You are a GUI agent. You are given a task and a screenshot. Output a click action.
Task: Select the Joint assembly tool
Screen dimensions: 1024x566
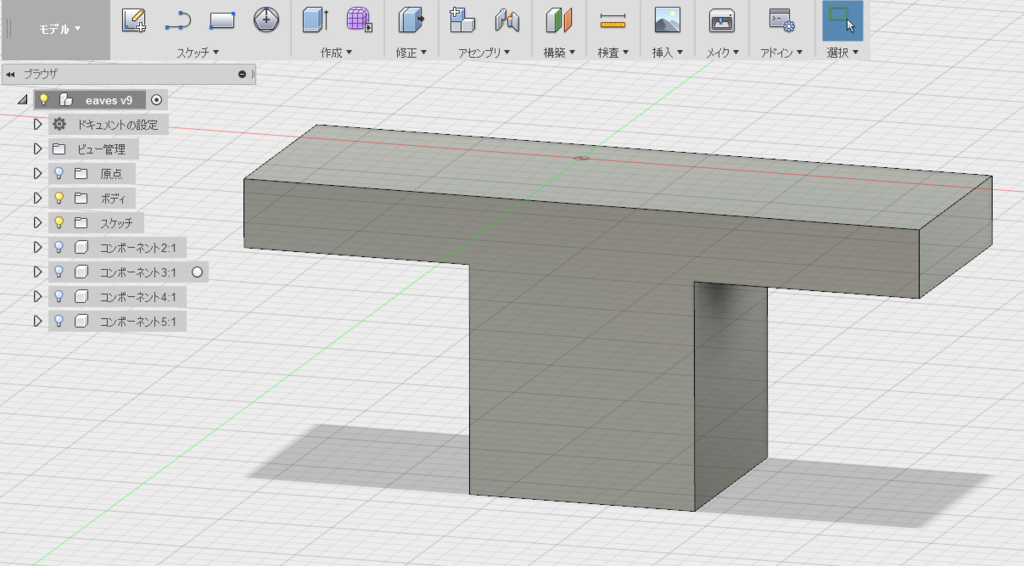click(507, 20)
